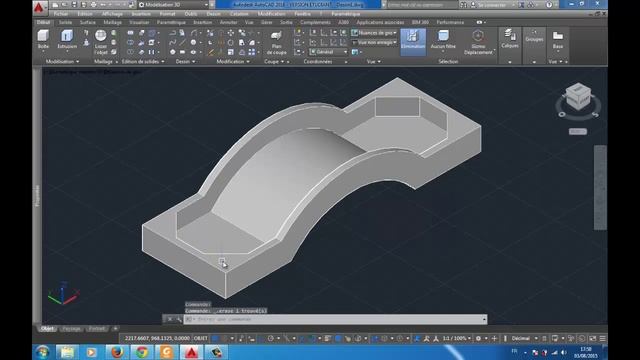This screenshot has height=360, width=640.
Task: Open the Windows Start menu
Action: click(x=42, y=352)
